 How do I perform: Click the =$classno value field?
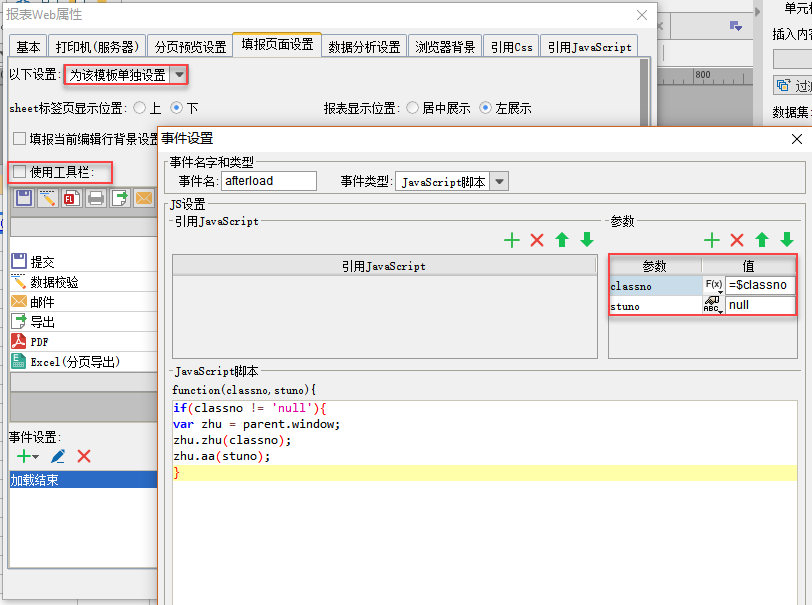[759, 285]
